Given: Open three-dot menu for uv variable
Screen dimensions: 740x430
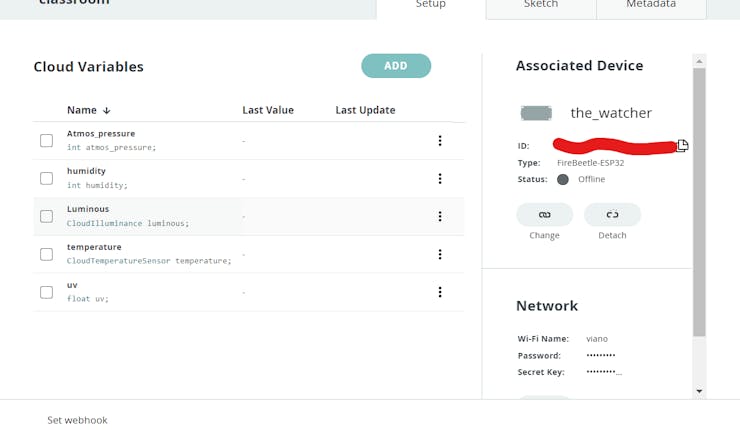Looking at the screenshot, I should 440,292.
